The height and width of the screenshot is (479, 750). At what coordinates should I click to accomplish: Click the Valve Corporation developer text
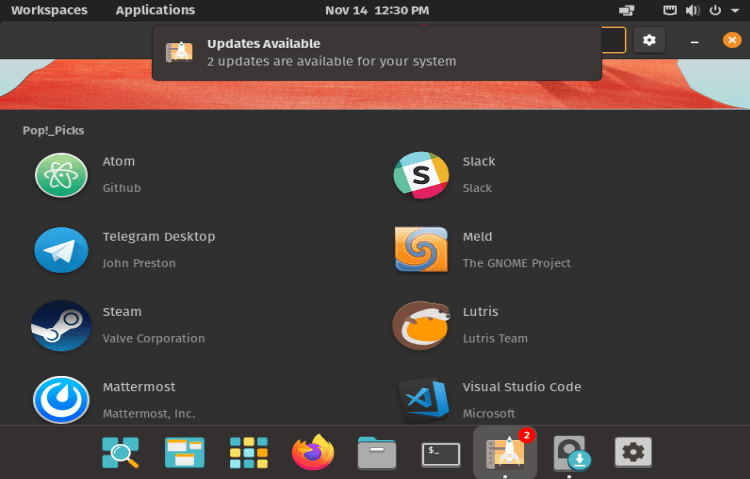click(x=154, y=338)
